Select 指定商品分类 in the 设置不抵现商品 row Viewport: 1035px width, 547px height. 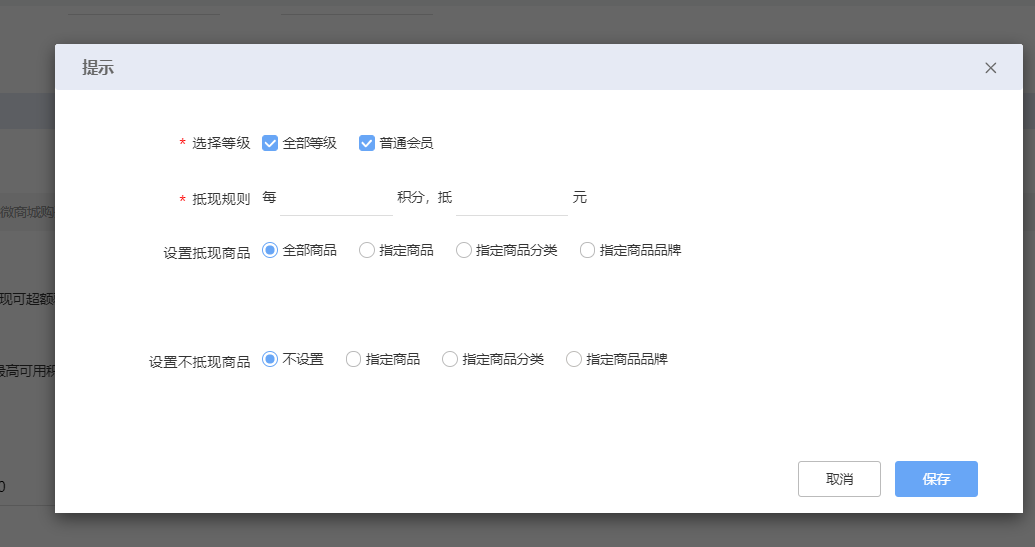click(450, 359)
